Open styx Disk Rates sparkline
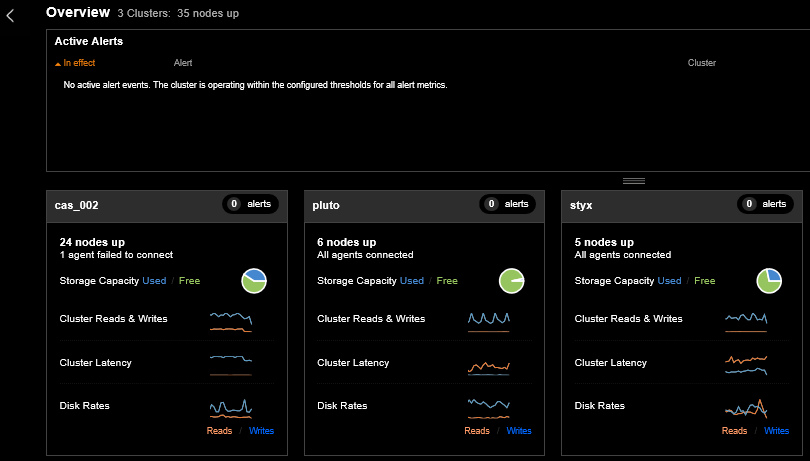The width and height of the screenshot is (810, 461). (746, 408)
